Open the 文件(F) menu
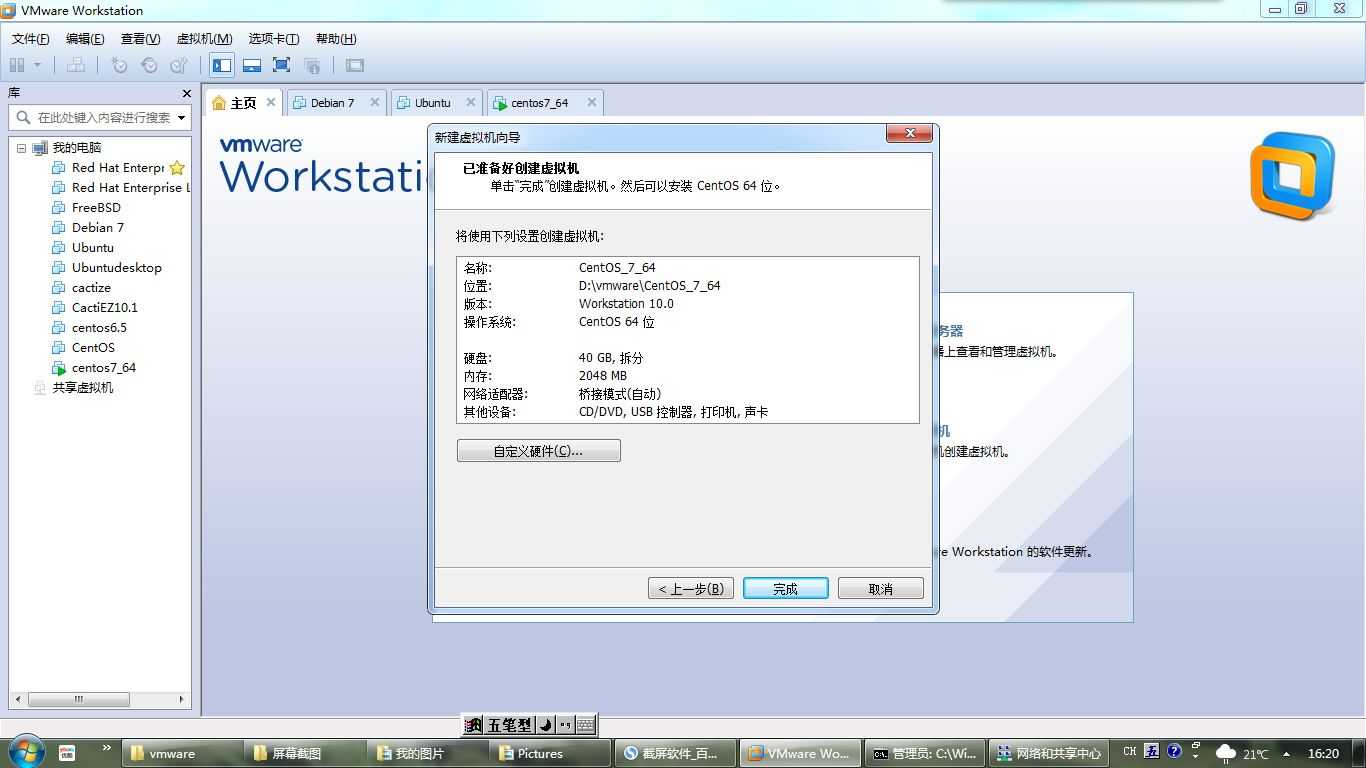Viewport: 1366px width, 768px height. click(x=30, y=38)
